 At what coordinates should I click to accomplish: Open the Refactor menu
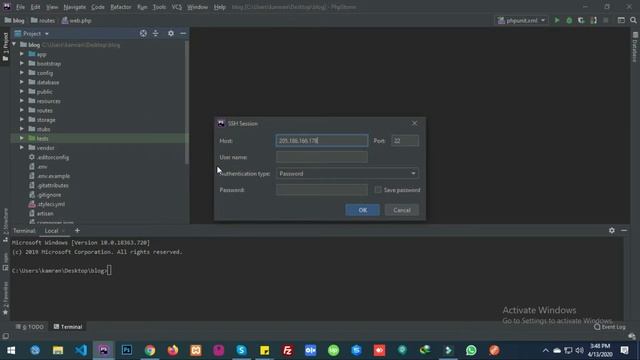[121, 7]
